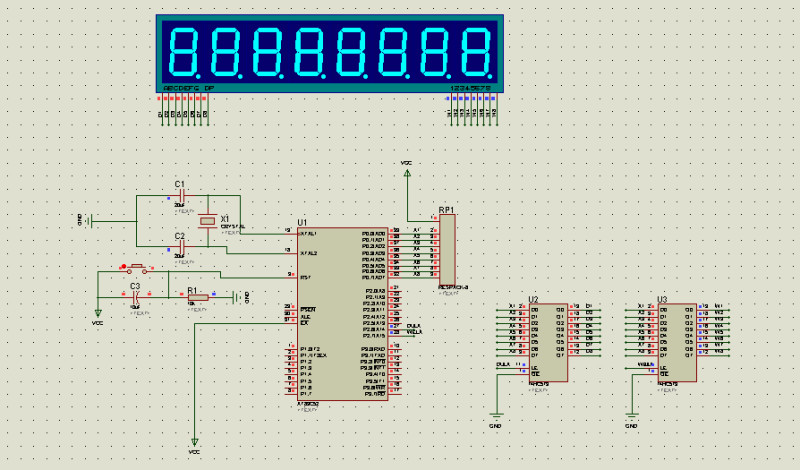Select capacitor C1 symbol

pyautogui.click(x=180, y=196)
